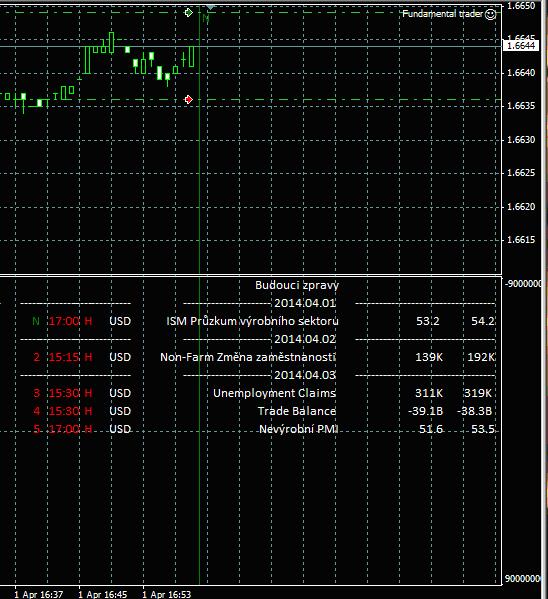
Task: Click the 1 Apr 16:53 time axis label
Action: (166, 594)
